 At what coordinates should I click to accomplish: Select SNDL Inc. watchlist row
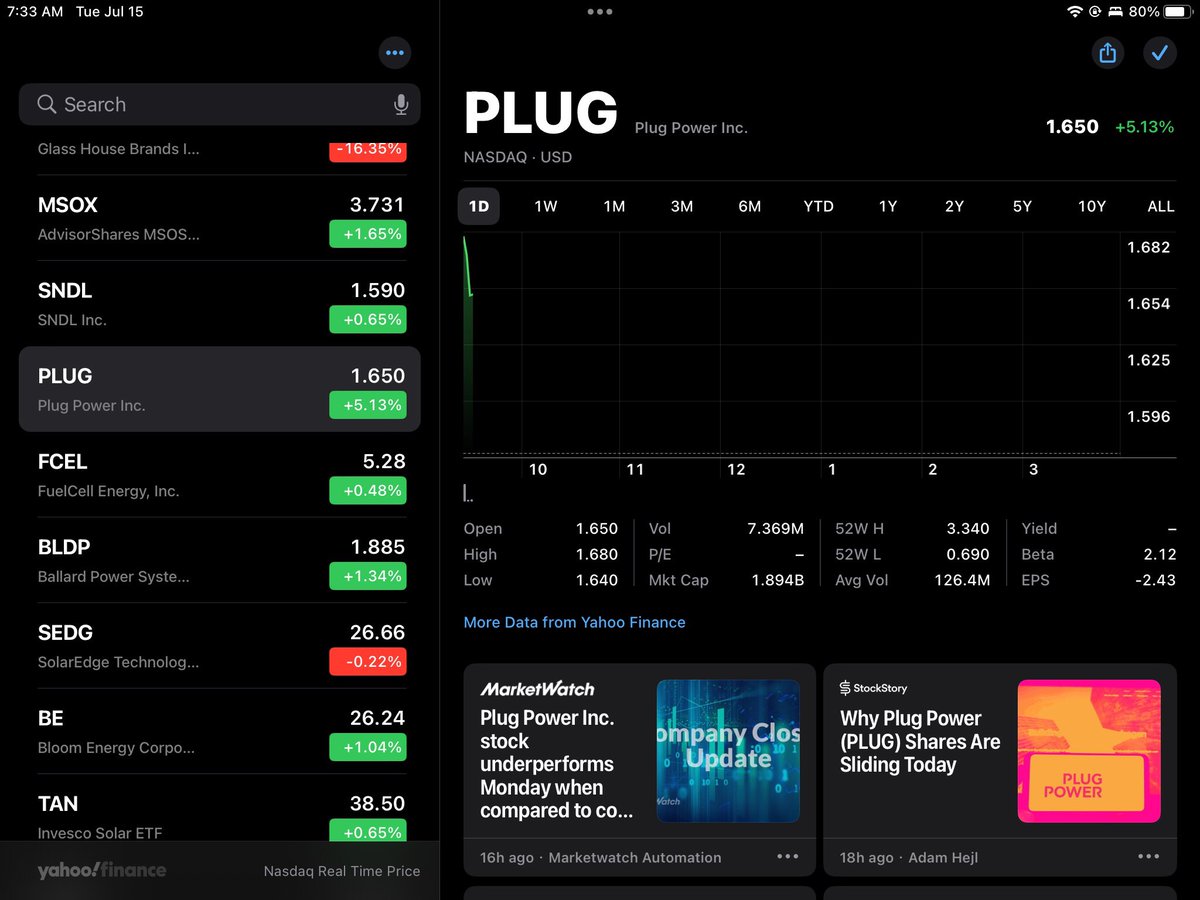click(x=220, y=304)
